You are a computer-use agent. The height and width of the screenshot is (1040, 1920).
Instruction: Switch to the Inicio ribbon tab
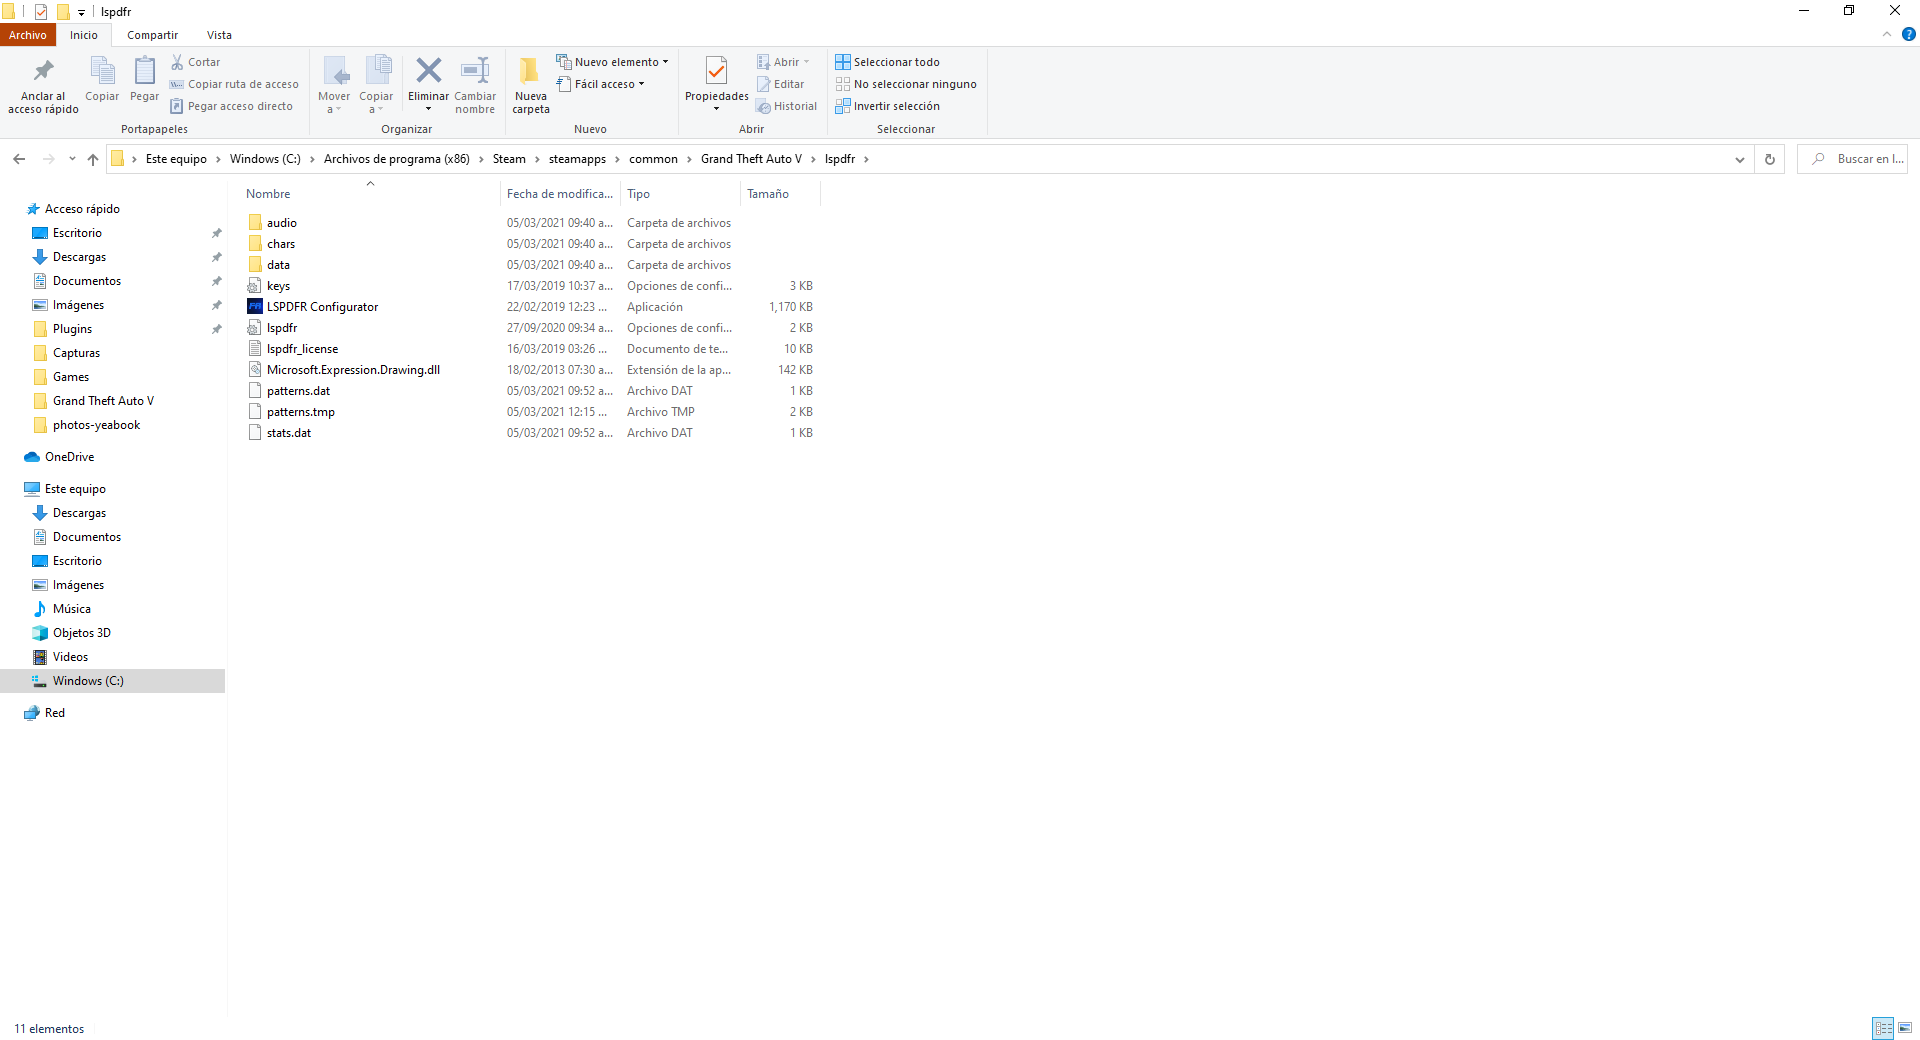84,35
